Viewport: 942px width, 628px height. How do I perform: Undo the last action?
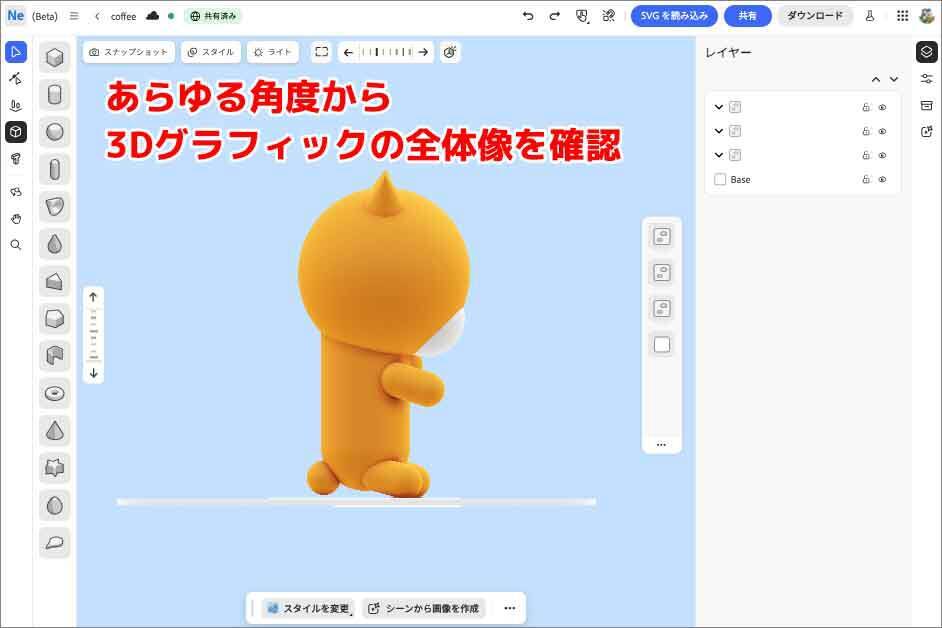528,16
